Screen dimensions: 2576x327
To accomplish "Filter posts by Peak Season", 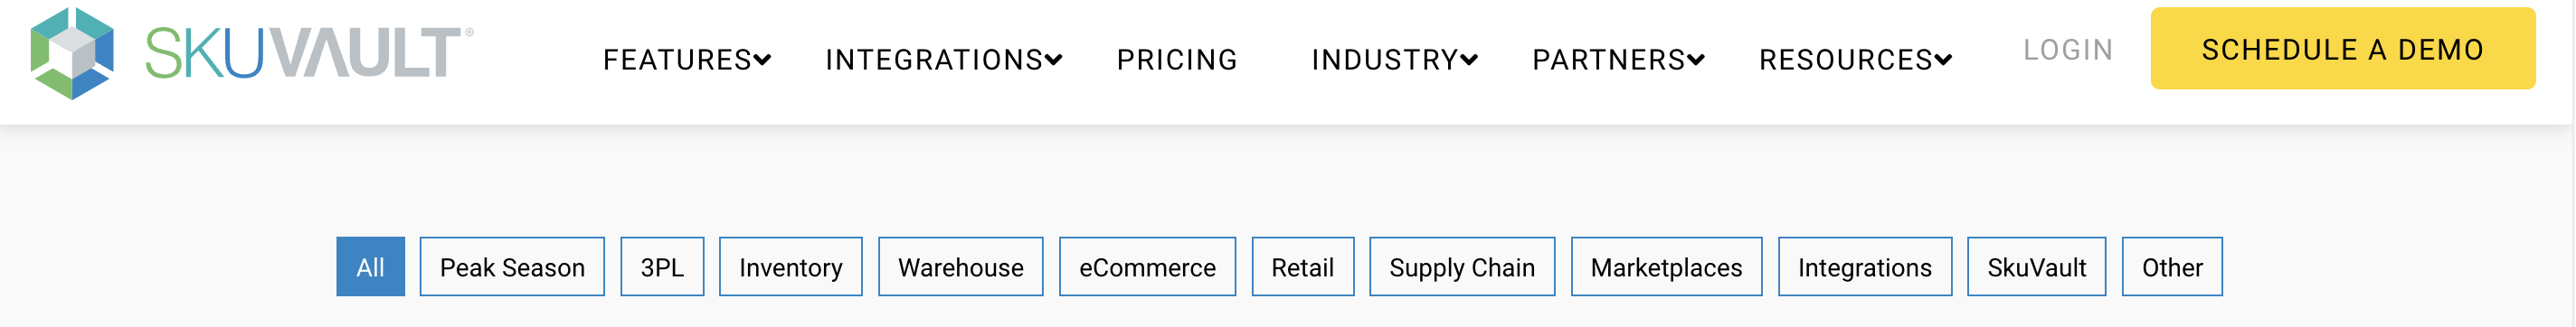I will pos(512,267).
